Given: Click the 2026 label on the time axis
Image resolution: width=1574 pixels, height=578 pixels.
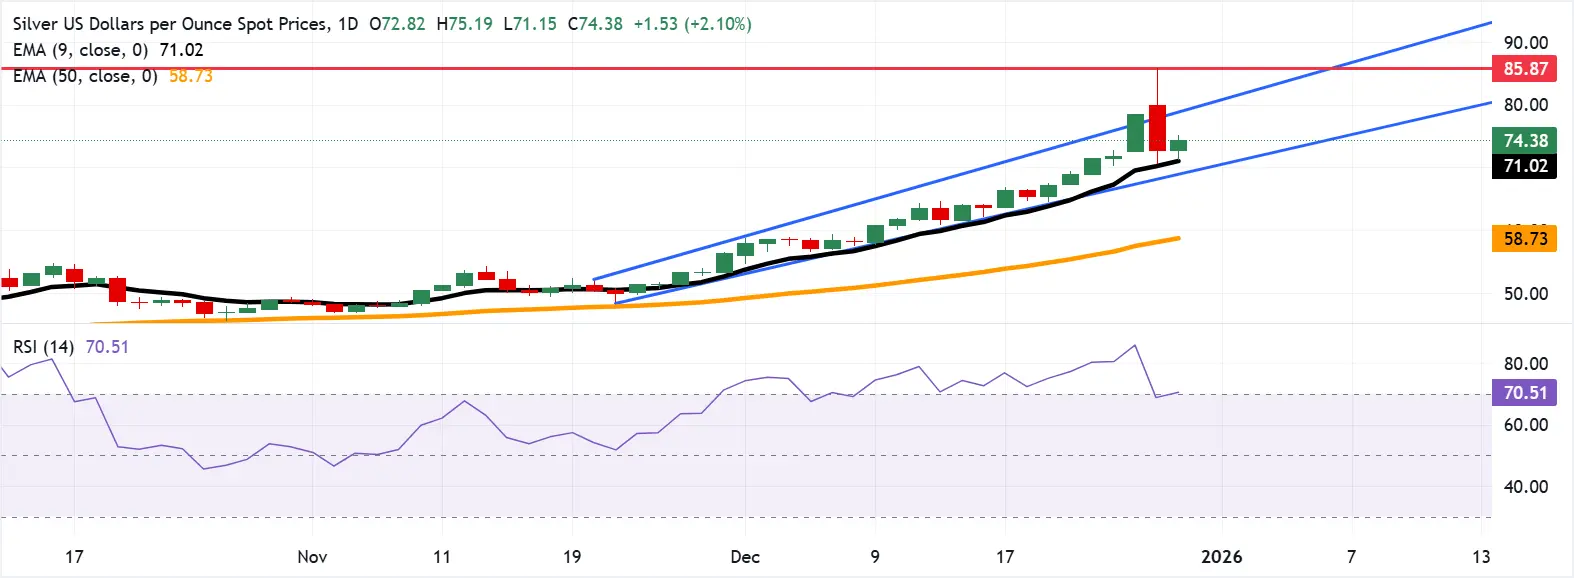Looking at the screenshot, I should click(1221, 557).
